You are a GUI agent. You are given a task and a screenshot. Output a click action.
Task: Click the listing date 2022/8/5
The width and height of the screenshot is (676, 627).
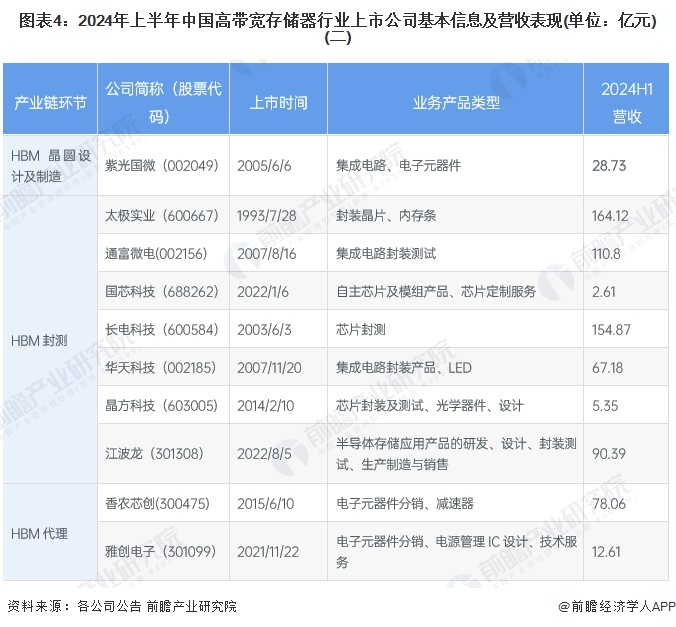point(264,453)
